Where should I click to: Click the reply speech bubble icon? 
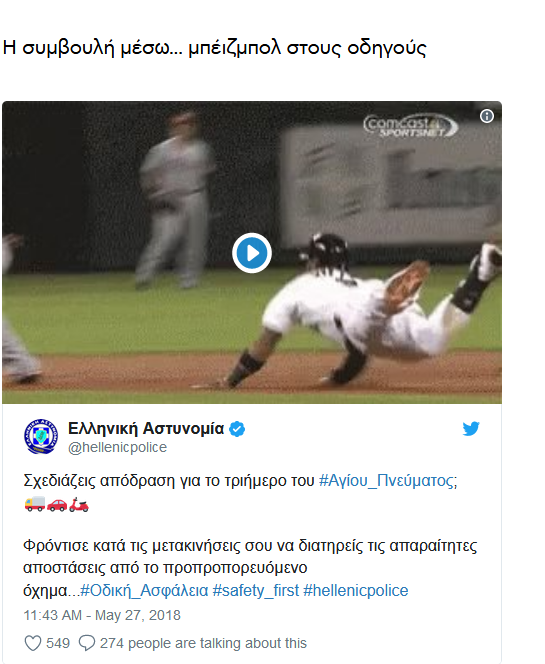[x=87, y=643]
